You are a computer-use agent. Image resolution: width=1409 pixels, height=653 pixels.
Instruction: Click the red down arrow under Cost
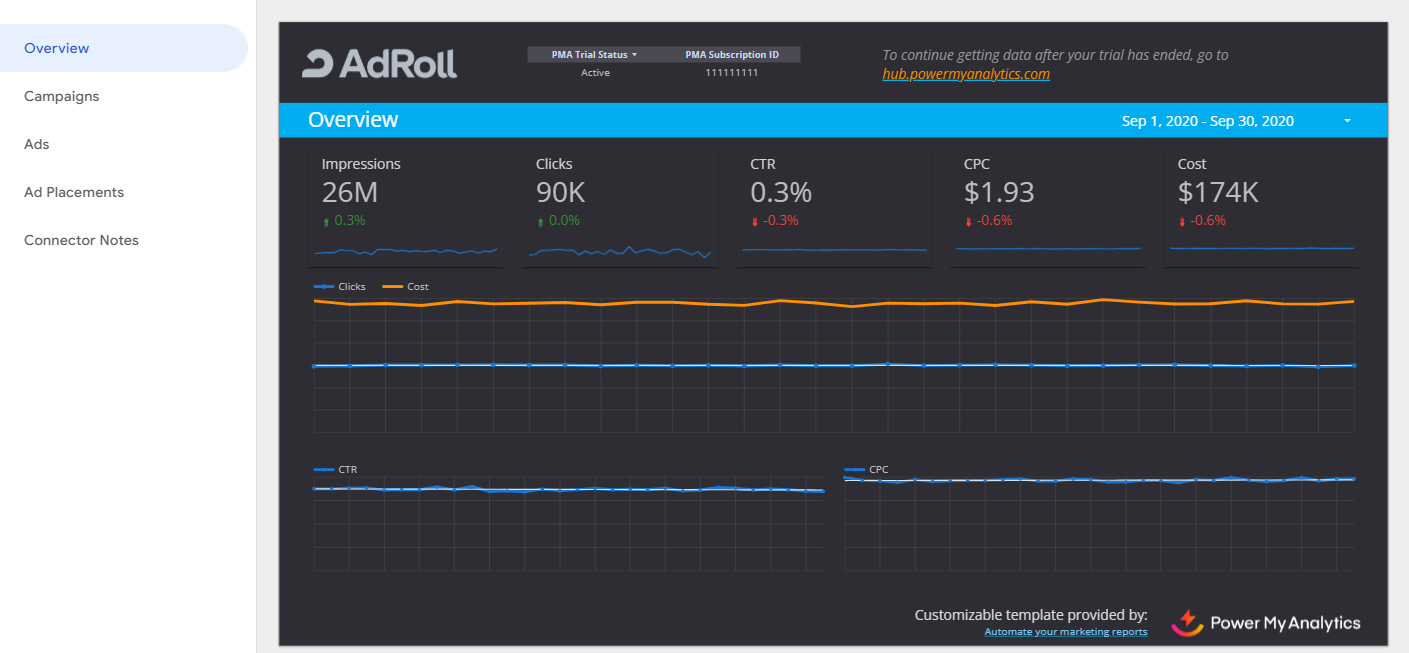1182,221
